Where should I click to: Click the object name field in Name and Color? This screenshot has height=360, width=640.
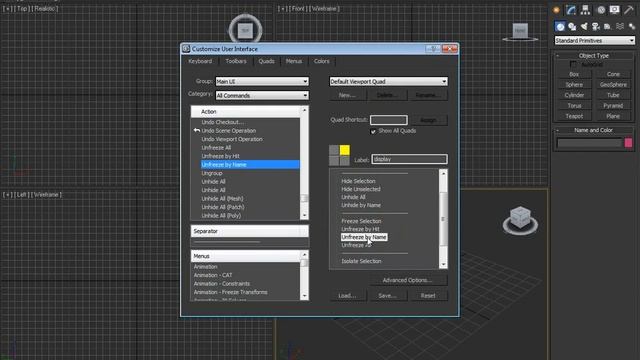click(x=590, y=142)
